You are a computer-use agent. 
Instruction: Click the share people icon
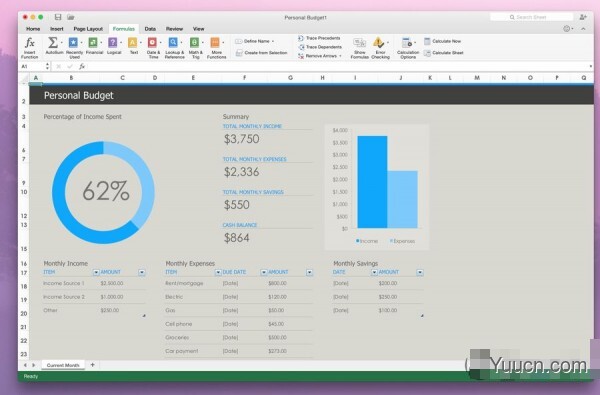coord(583,17)
